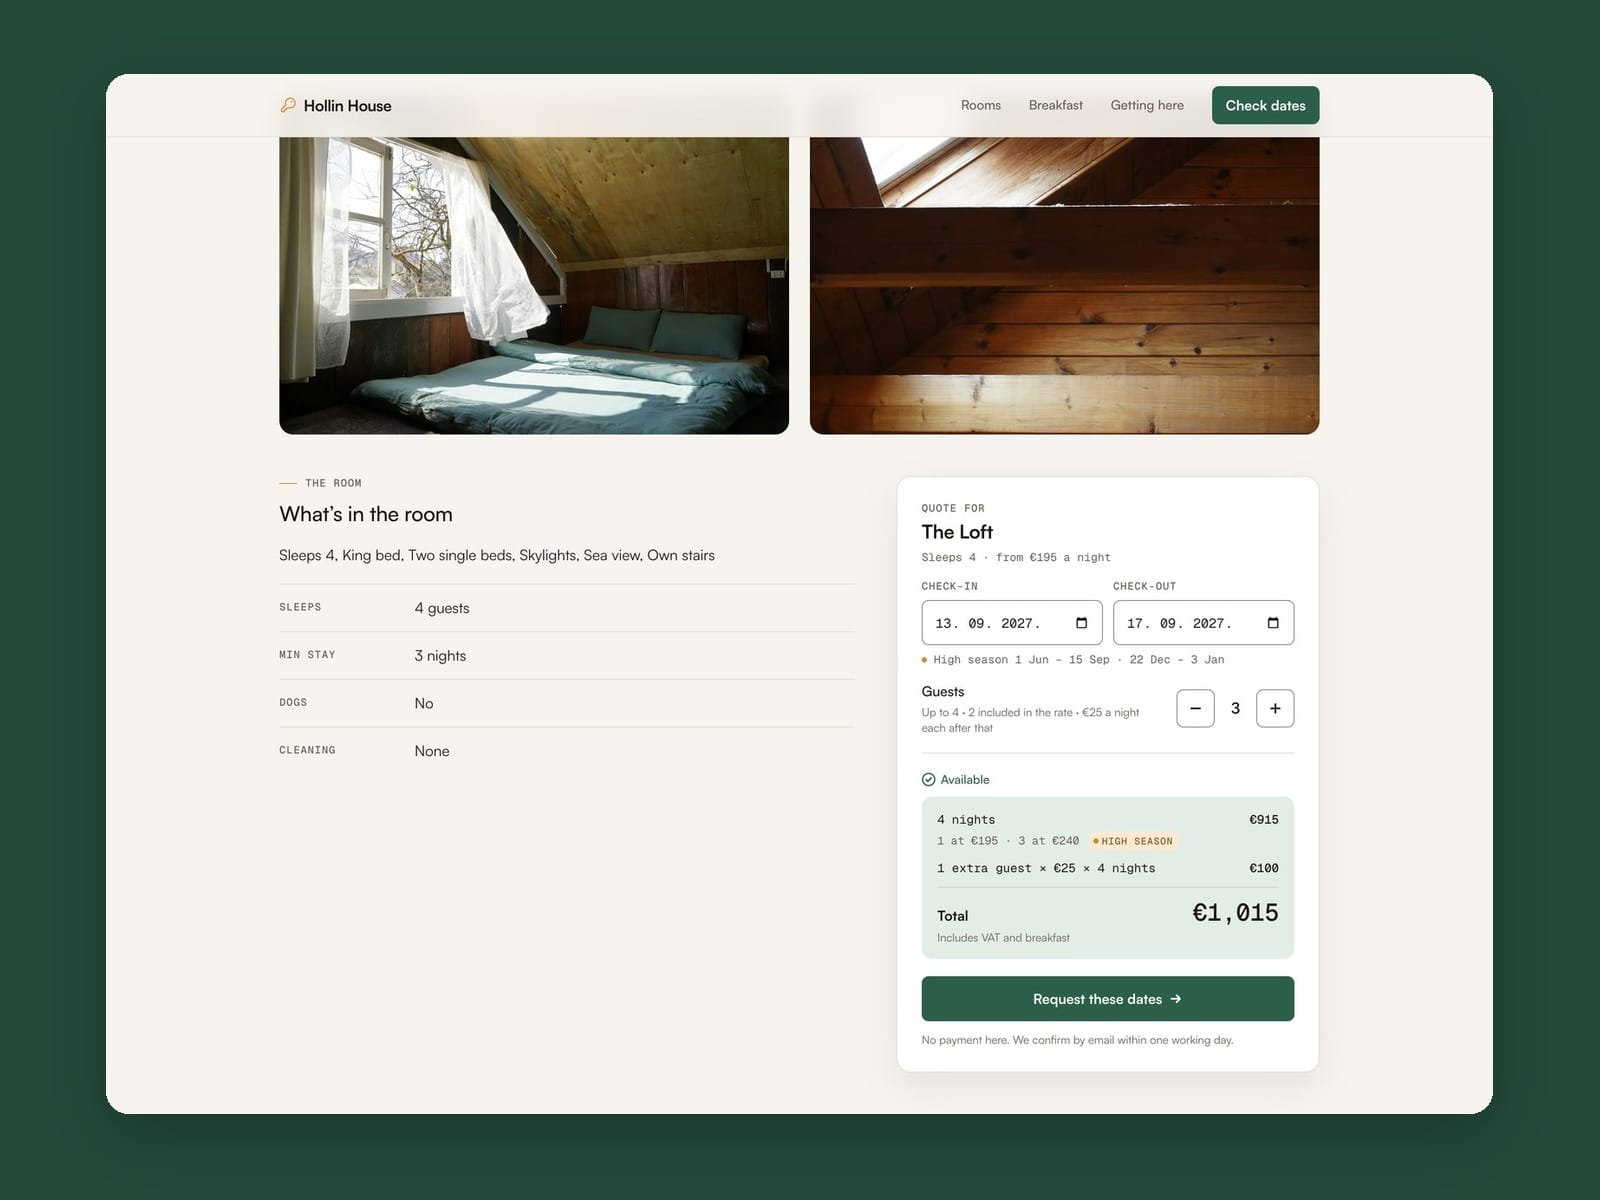Screen dimensions: 1600x1200
Task: Click the "4 nights" price line
Action: tap(966, 820)
